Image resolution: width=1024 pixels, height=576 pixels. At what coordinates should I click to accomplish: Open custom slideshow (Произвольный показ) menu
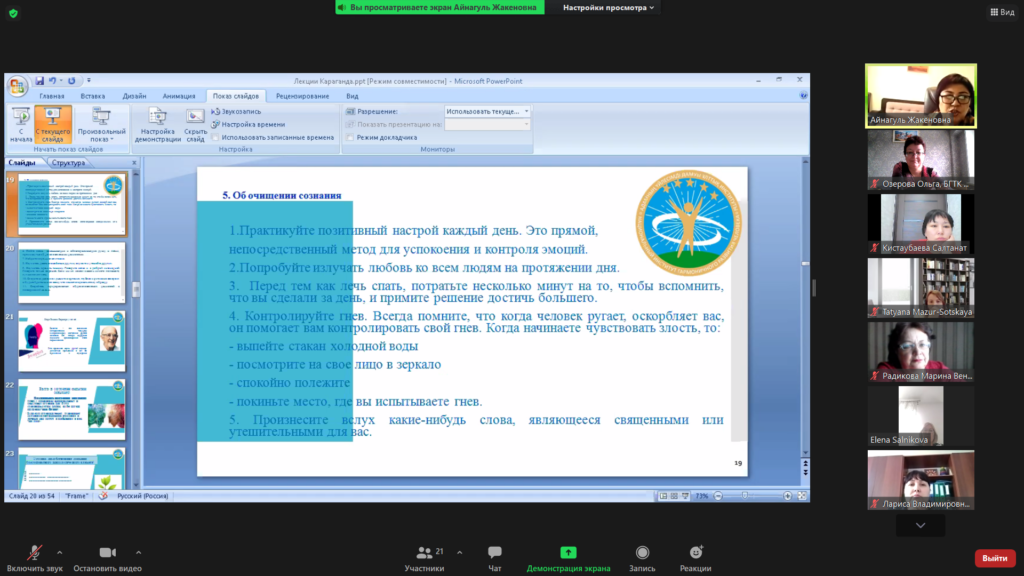point(101,124)
